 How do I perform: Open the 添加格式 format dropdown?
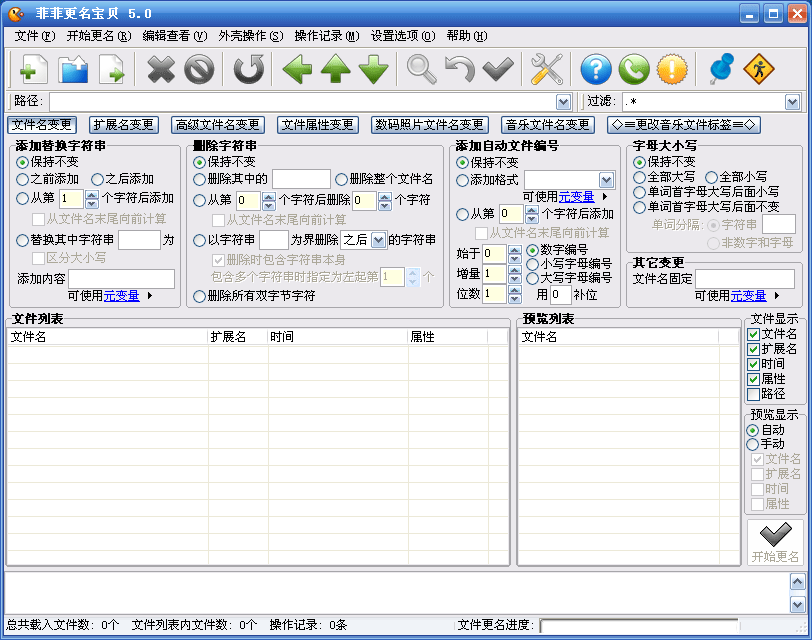click(606, 180)
